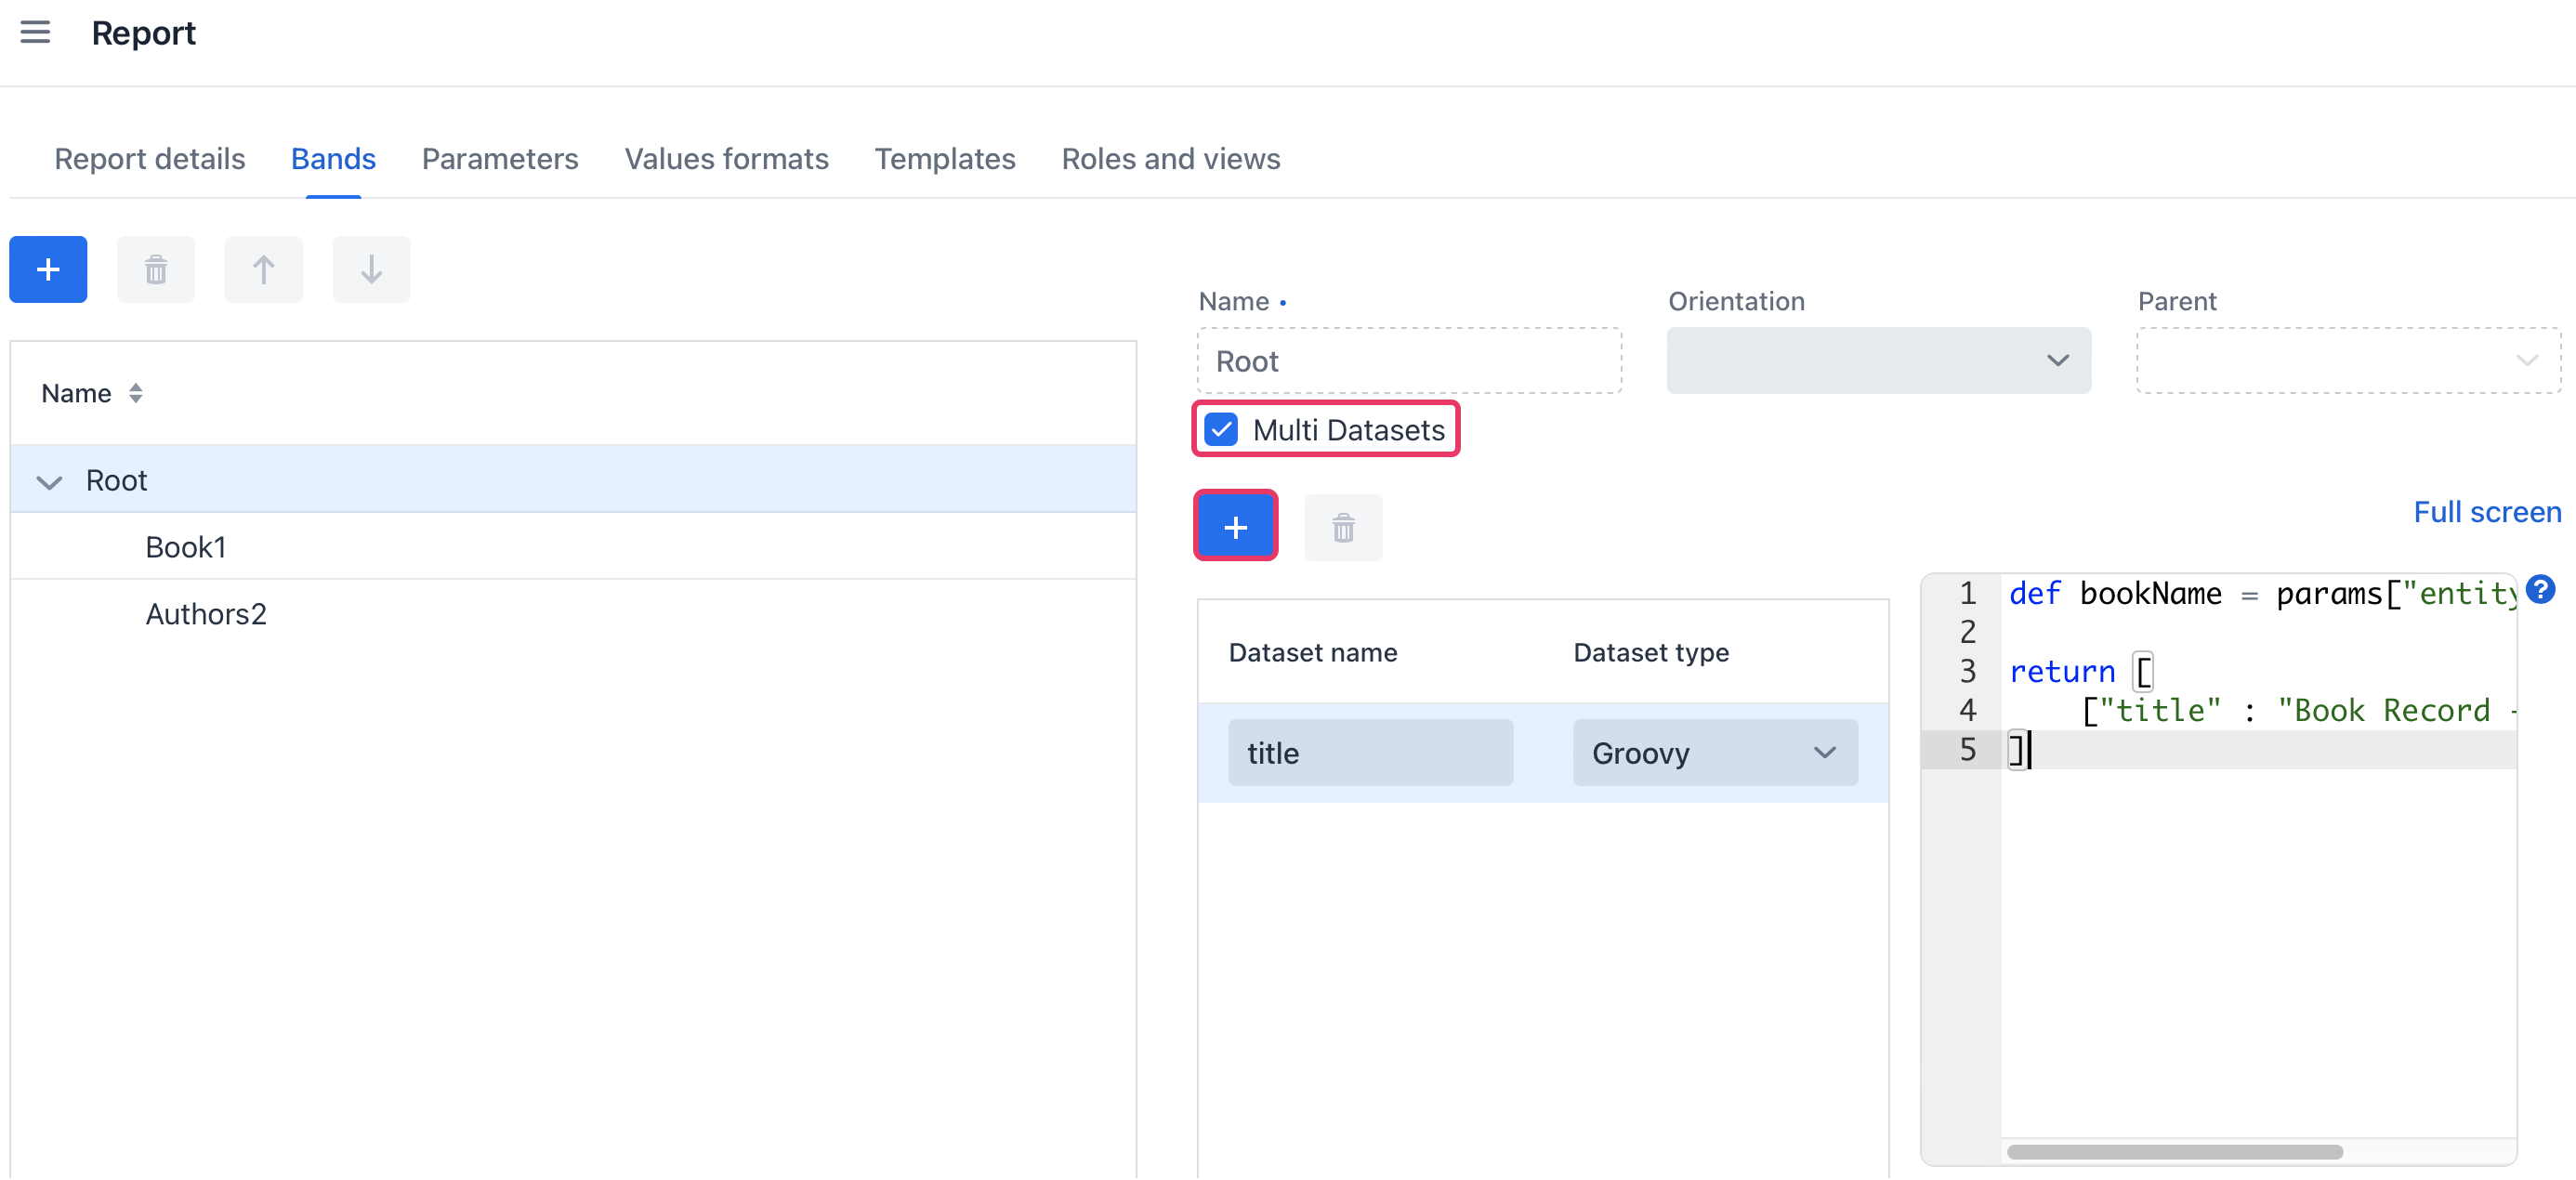This screenshot has height=1180, width=2576.
Task: Click the Report page title
Action: coord(143,33)
